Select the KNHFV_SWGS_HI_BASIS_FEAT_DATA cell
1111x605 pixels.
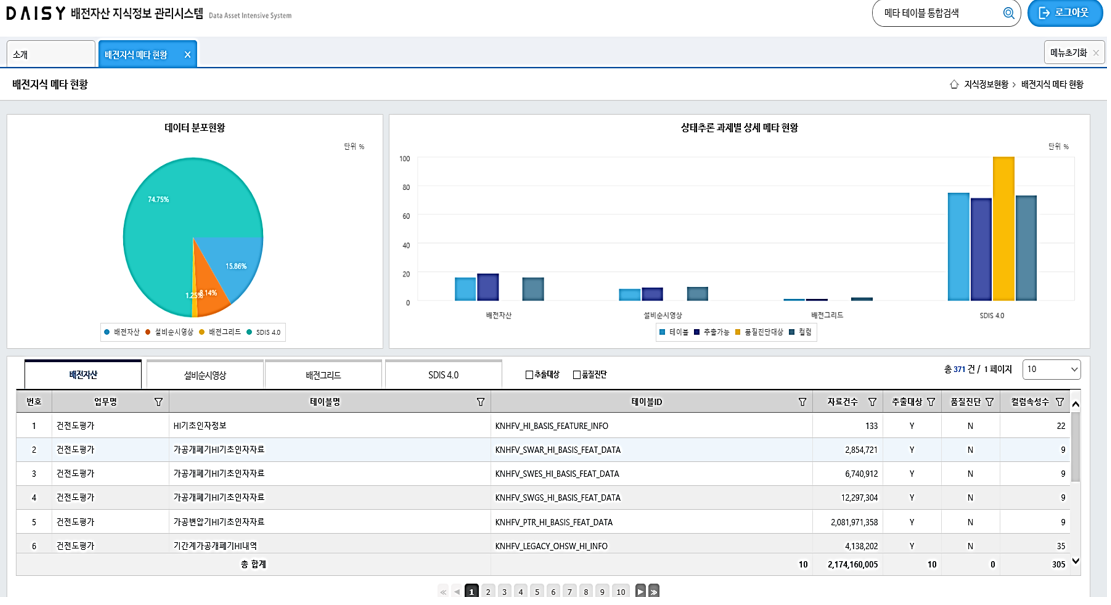tap(651, 498)
